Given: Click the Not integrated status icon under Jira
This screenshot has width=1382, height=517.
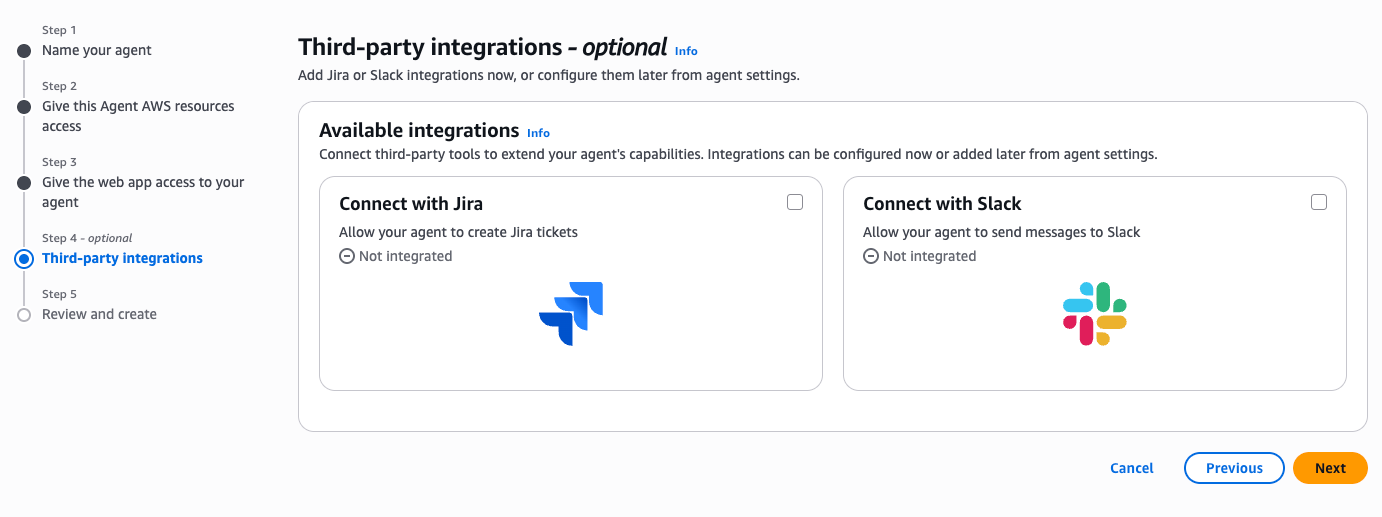Looking at the screenshot, I should tap(347, 257).
